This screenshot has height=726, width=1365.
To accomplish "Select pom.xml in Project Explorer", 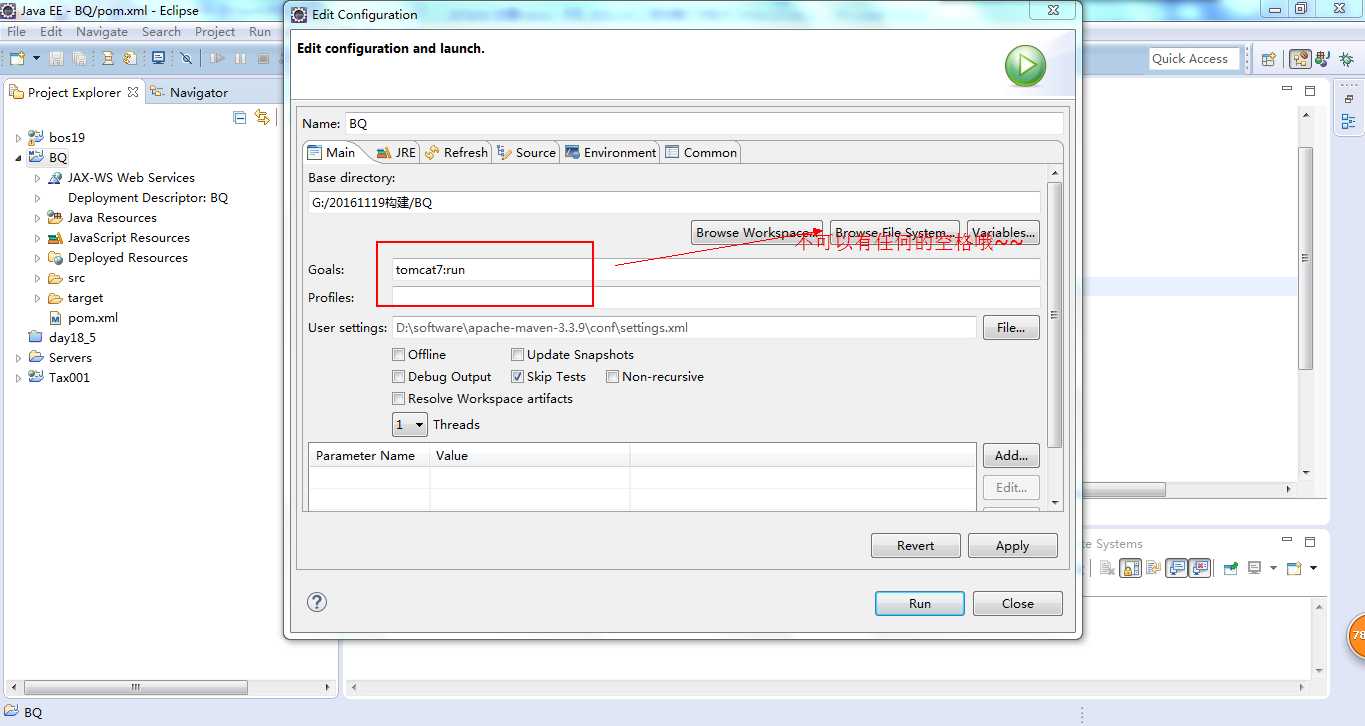I will (x=84, y=317).
